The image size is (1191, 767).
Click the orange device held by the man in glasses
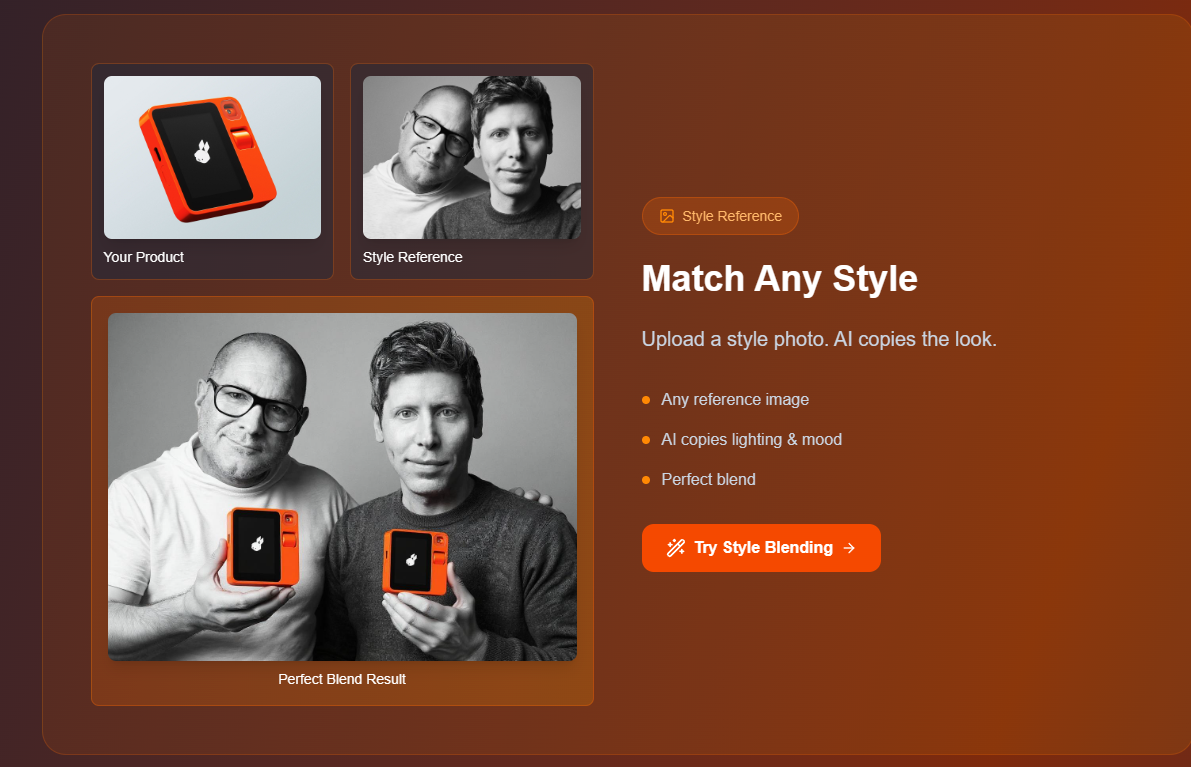(263, 547)
